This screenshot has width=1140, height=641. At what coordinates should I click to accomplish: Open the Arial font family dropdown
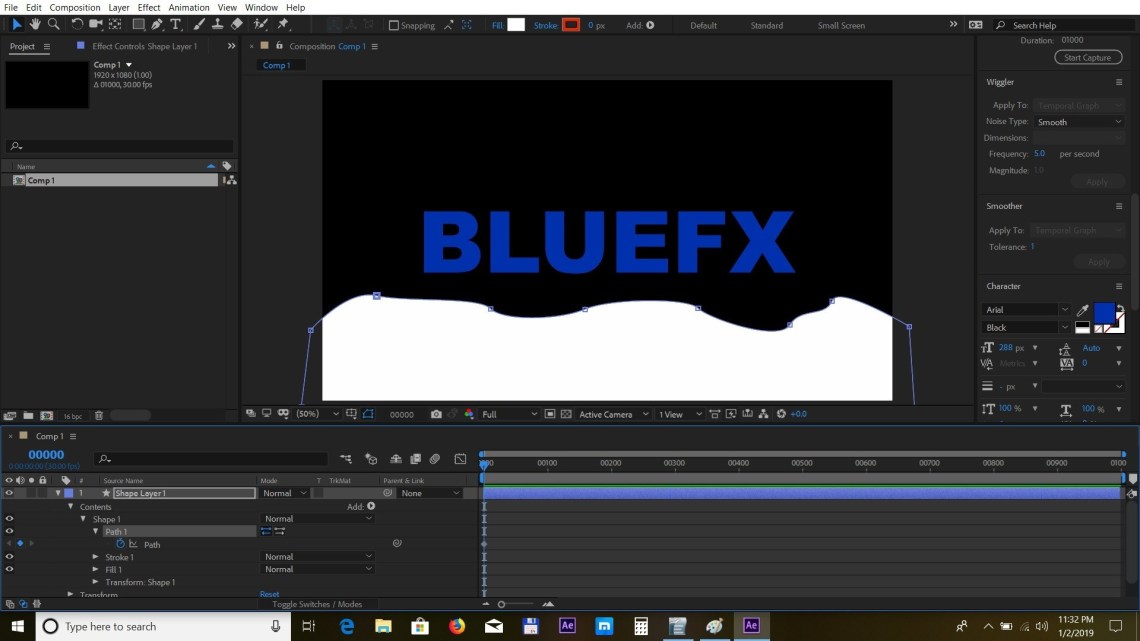click(1025, 310)
